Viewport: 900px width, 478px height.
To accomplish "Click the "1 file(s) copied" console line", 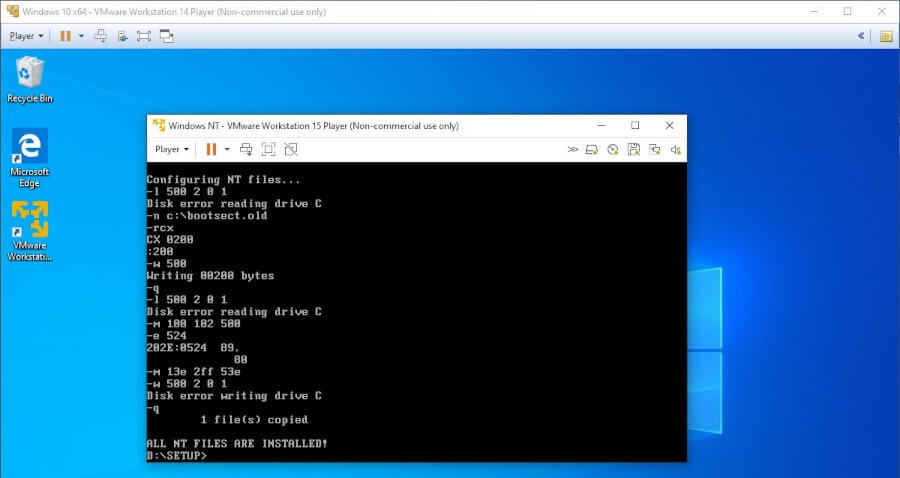I will click(254, 419).
